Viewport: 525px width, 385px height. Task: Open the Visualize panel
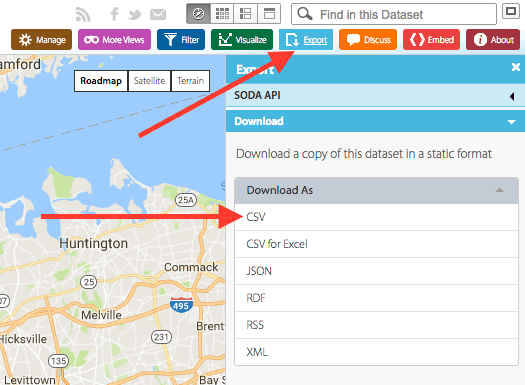click(x=242, y=40)
